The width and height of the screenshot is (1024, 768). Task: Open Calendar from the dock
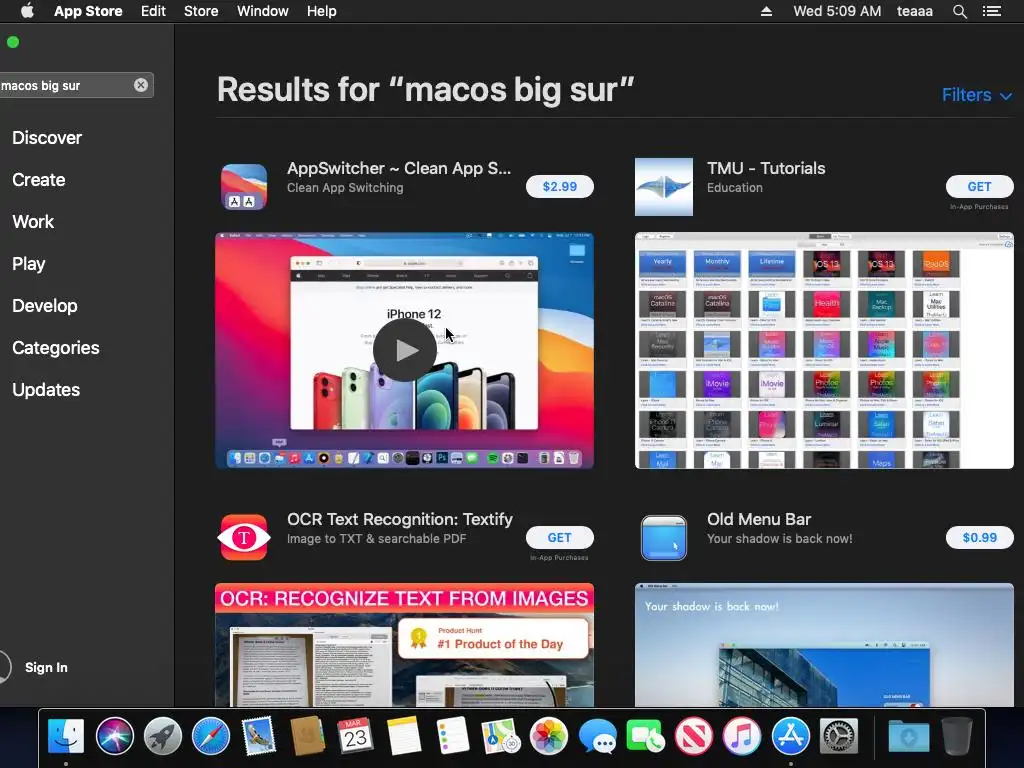pos(355,736)
